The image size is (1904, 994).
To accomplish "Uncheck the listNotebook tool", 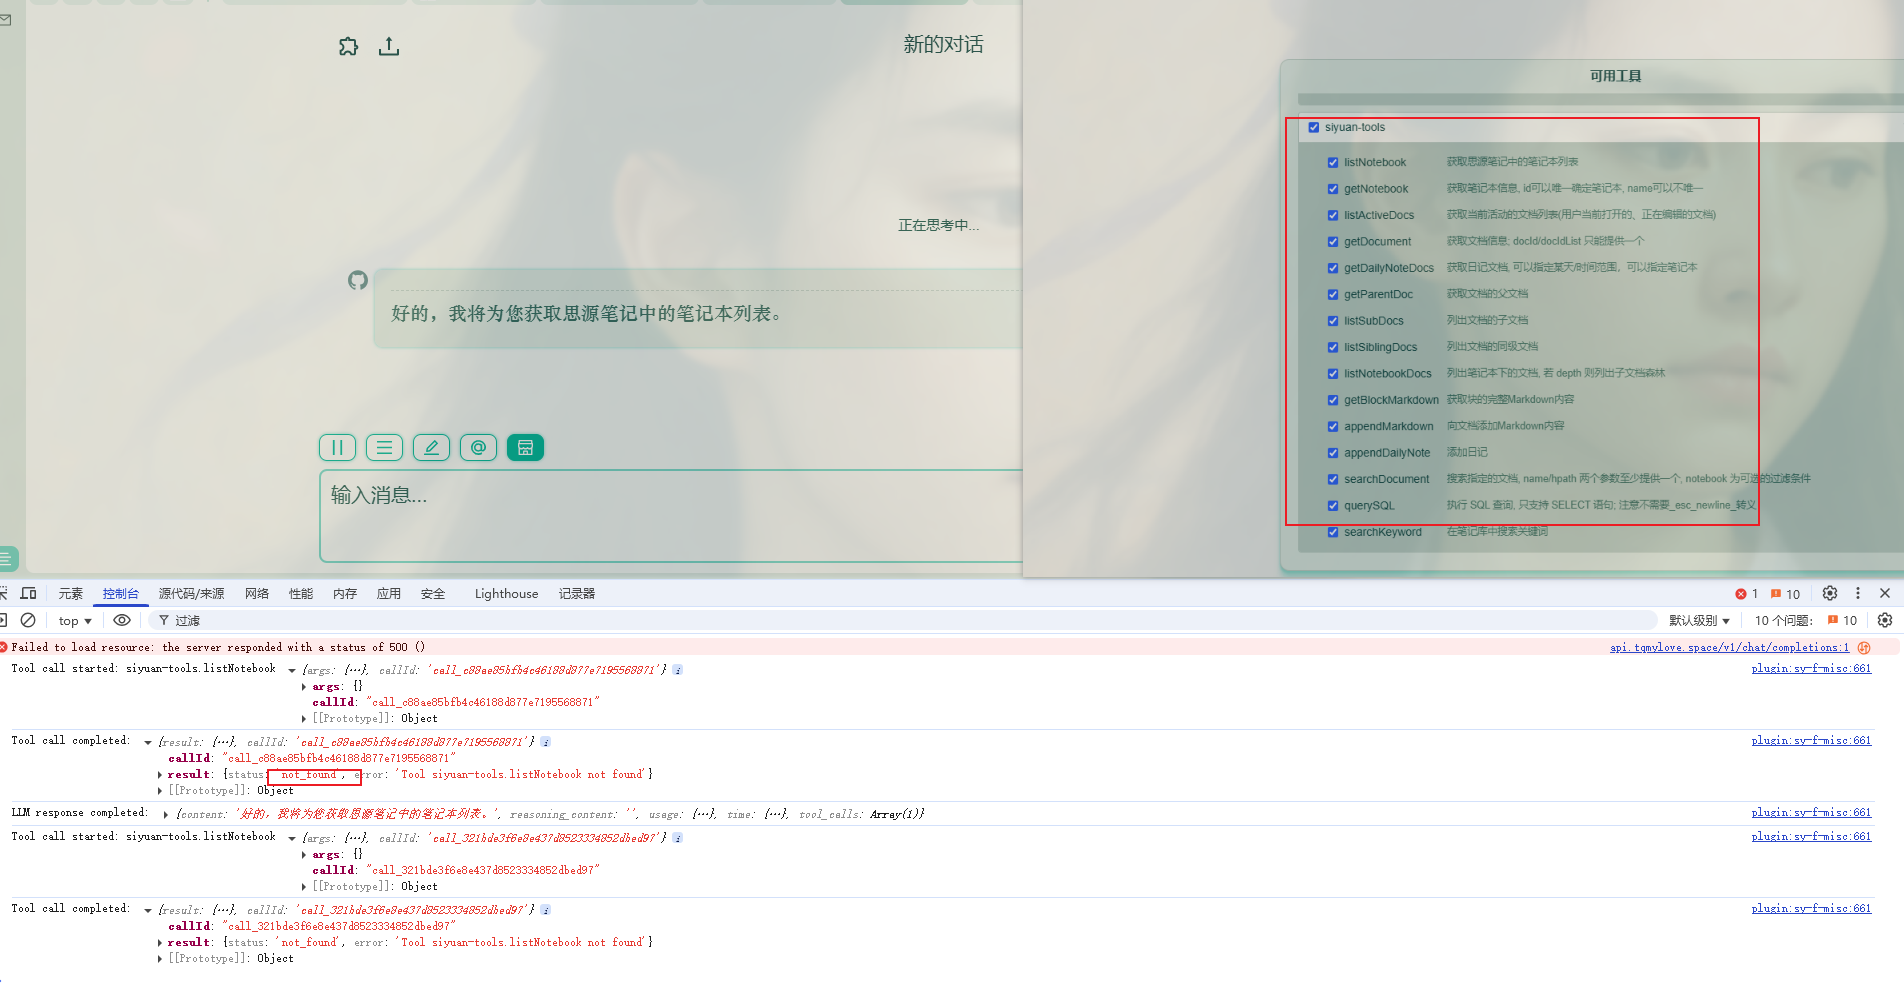I will point(1333,163).
